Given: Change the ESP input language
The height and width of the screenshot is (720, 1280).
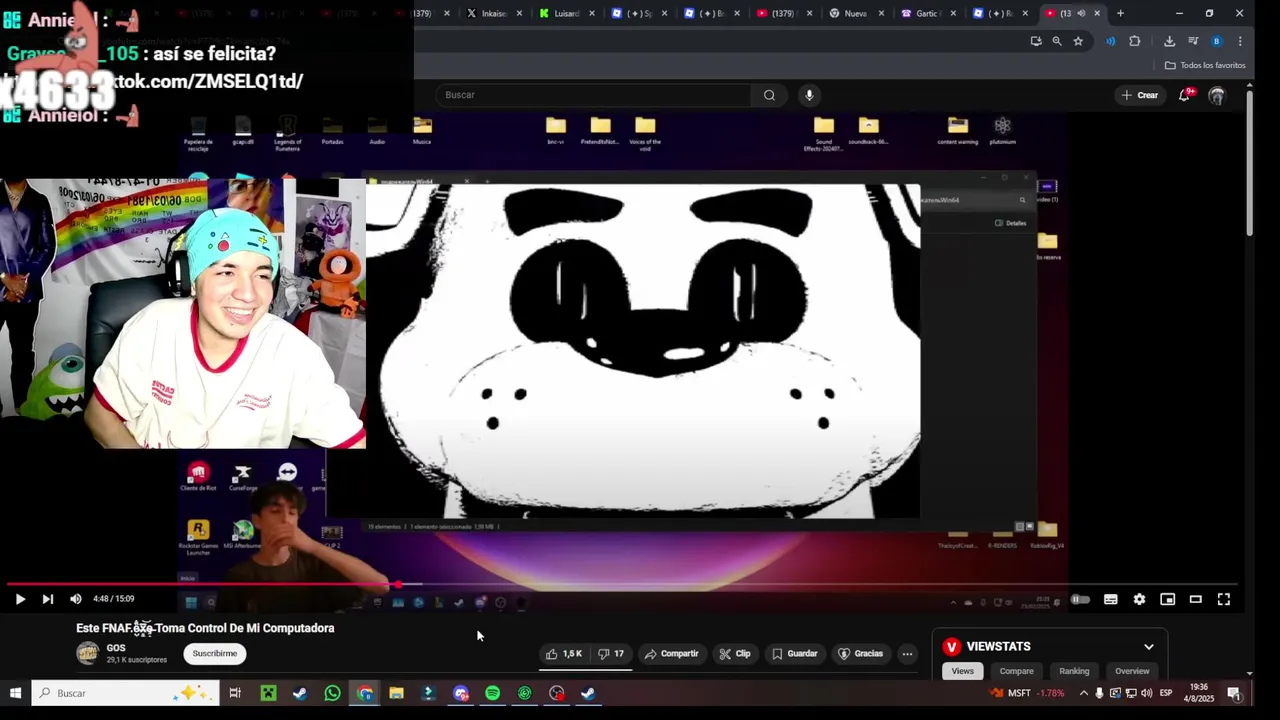Looking at the screenshot, I should (1166, 693).
